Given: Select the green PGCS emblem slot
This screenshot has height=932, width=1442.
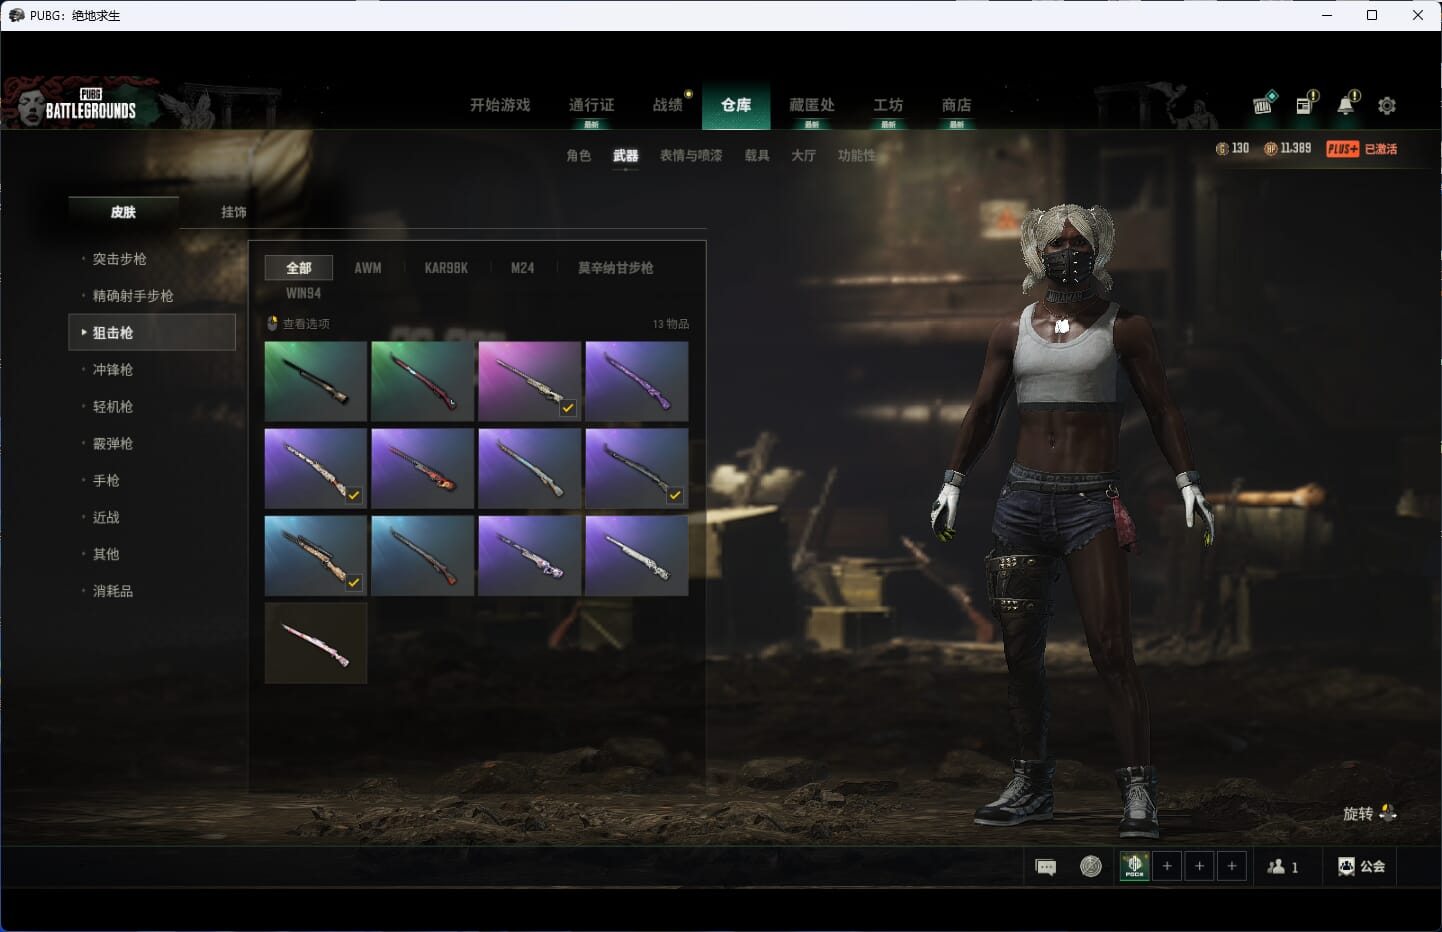Looking at the screenshot, I should click(x=1134, y=866).
